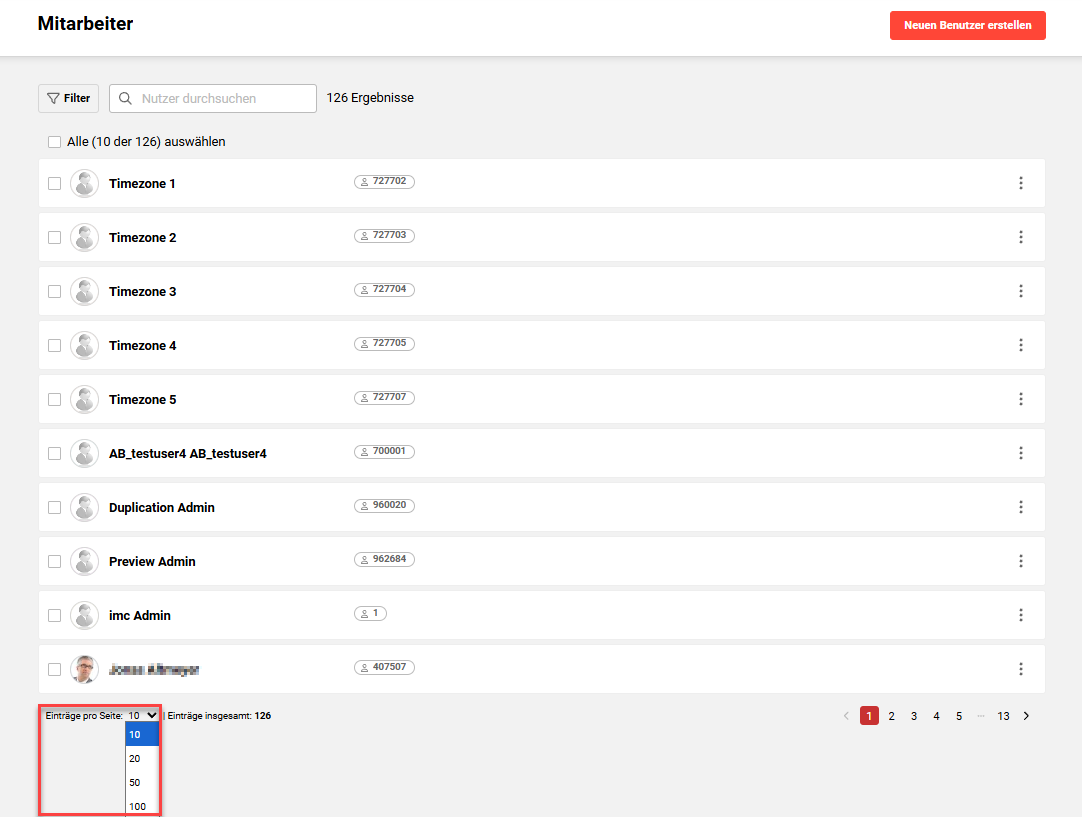
Task: Select the Preview Admin row checkbox
Action: [x=54, y=561]
